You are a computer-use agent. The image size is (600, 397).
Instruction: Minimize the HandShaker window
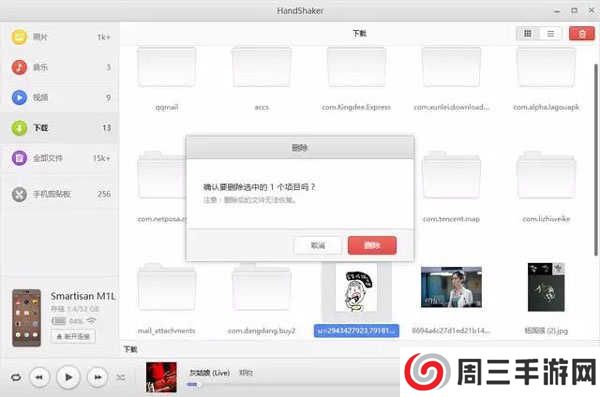tap(557, 11)
